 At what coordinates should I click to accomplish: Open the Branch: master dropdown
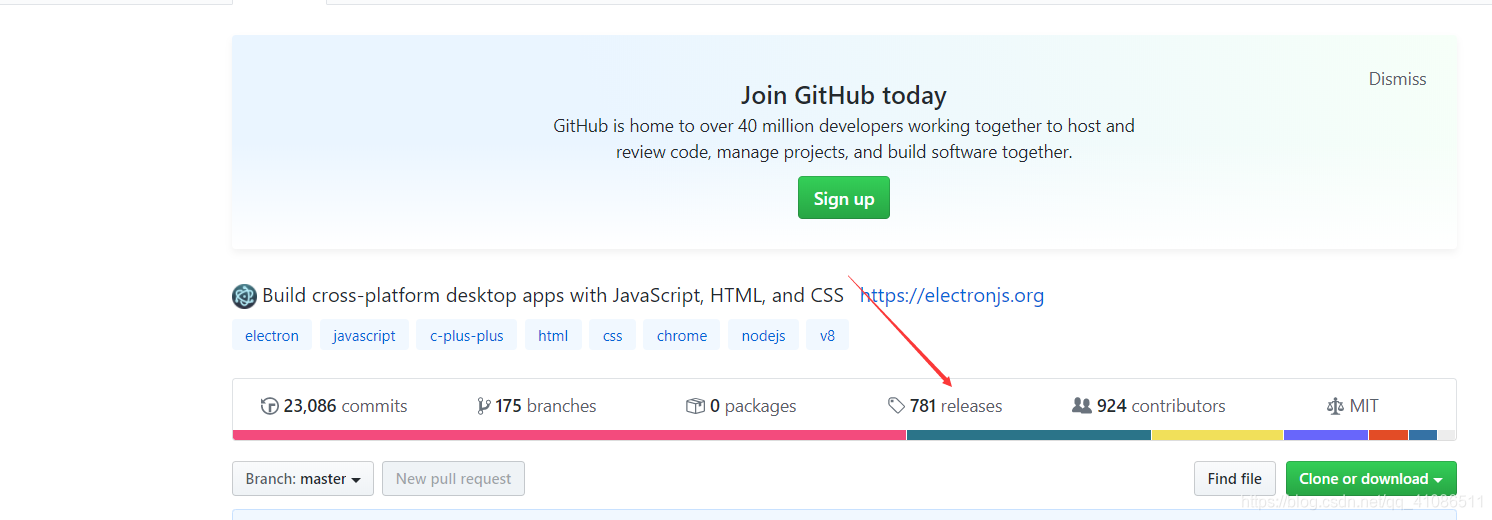pyautogui.click(x=303, y=479)
